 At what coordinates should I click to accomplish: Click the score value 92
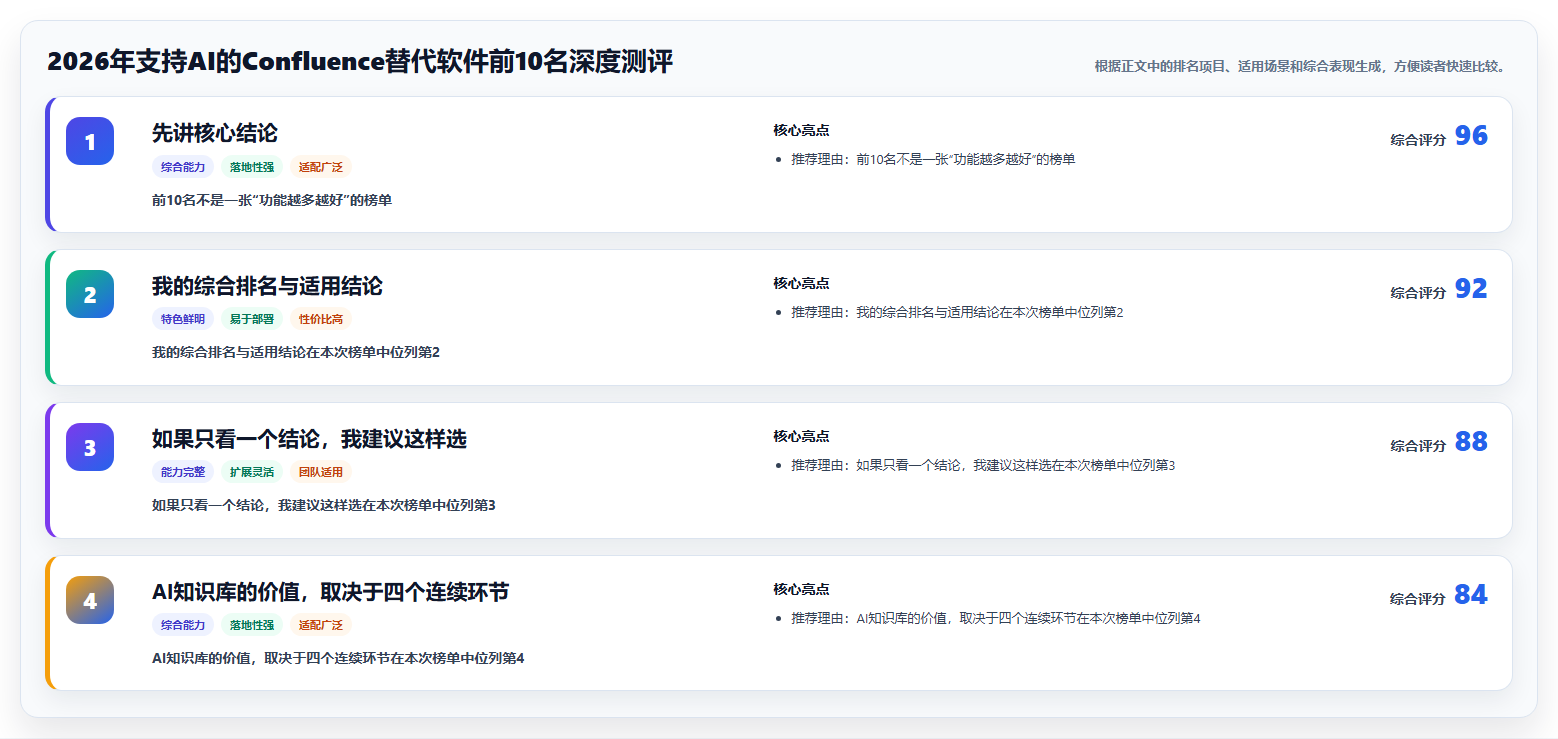[1471, 289]
